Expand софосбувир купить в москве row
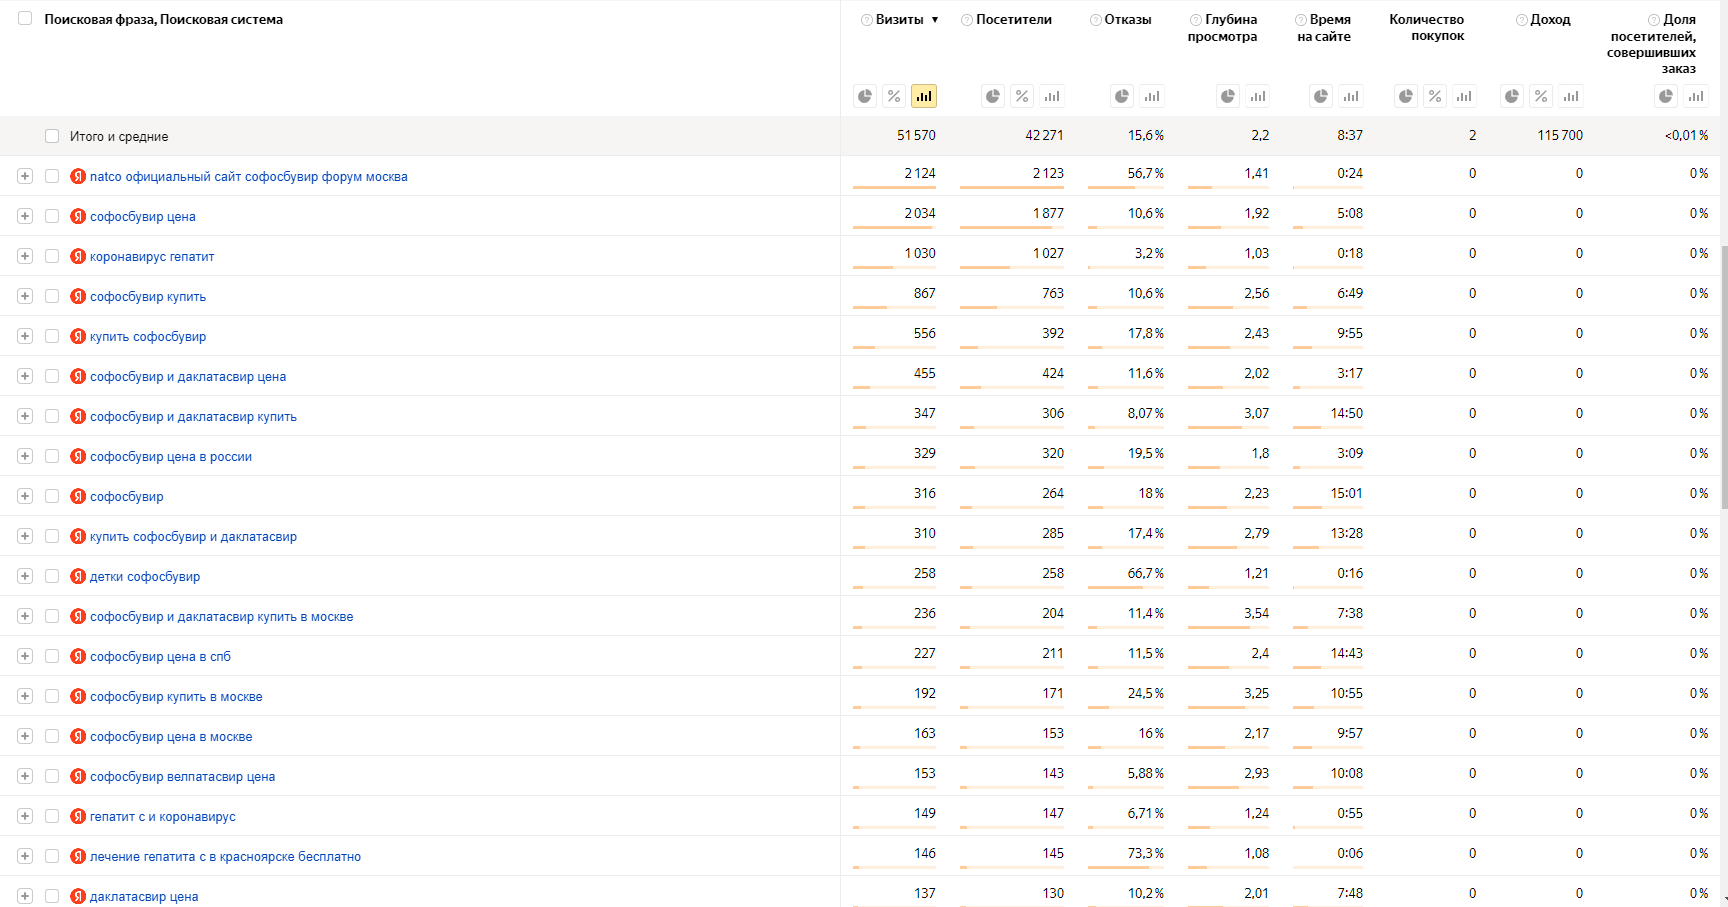Viewport: 1728px width, 907px height. pyautogui.click(x=25, y=696)
